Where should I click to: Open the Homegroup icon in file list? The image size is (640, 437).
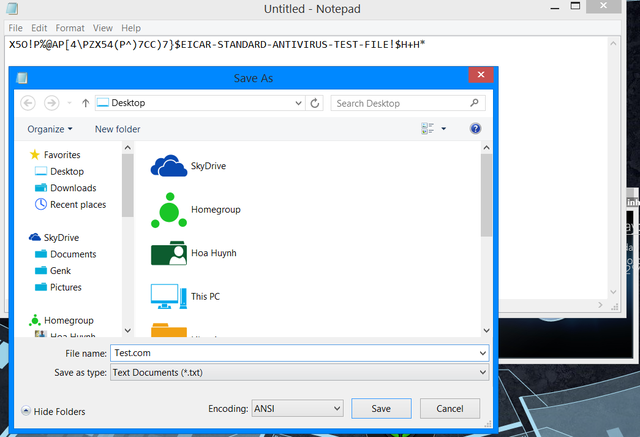(x=169, y=210)
